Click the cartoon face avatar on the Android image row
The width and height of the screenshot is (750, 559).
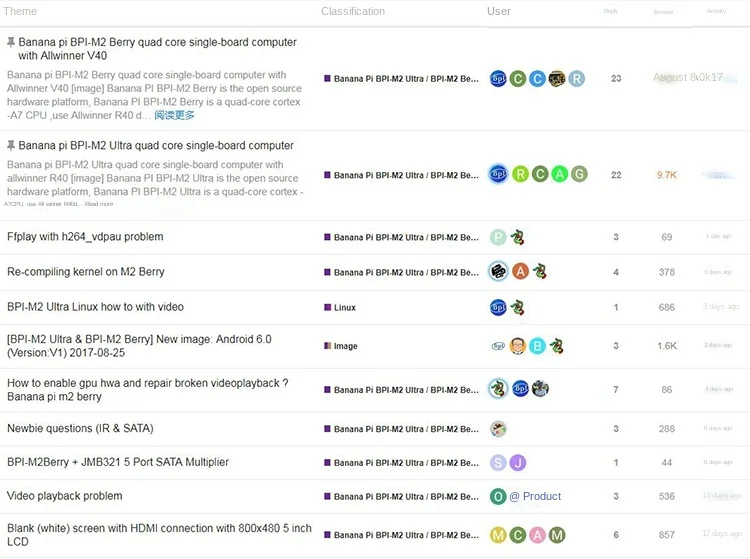point(518,346)
